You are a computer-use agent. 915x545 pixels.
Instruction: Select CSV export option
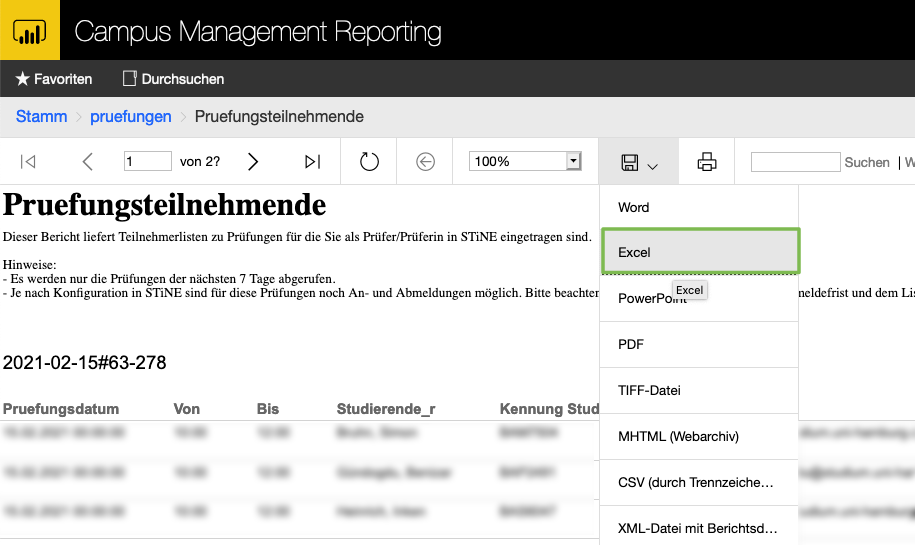[695, 483]
